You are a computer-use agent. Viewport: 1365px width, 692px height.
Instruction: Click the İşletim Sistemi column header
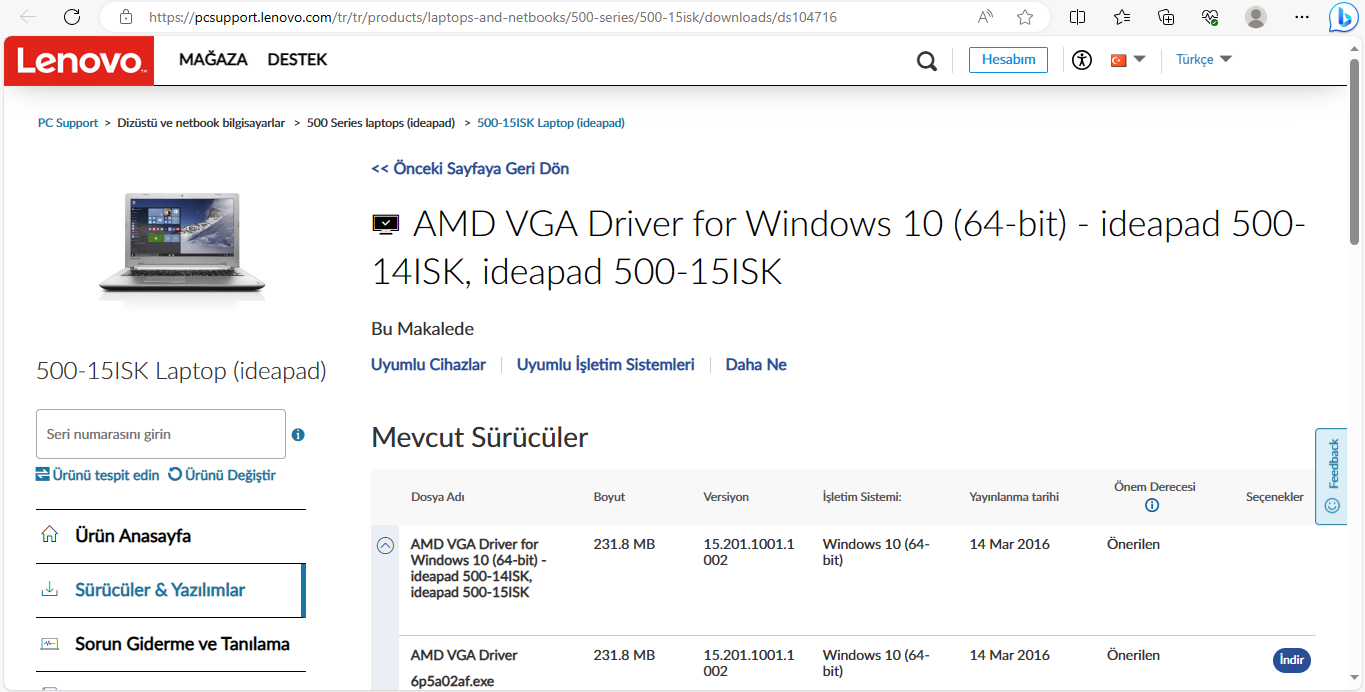pyautogui.click(x=862, y=497)
